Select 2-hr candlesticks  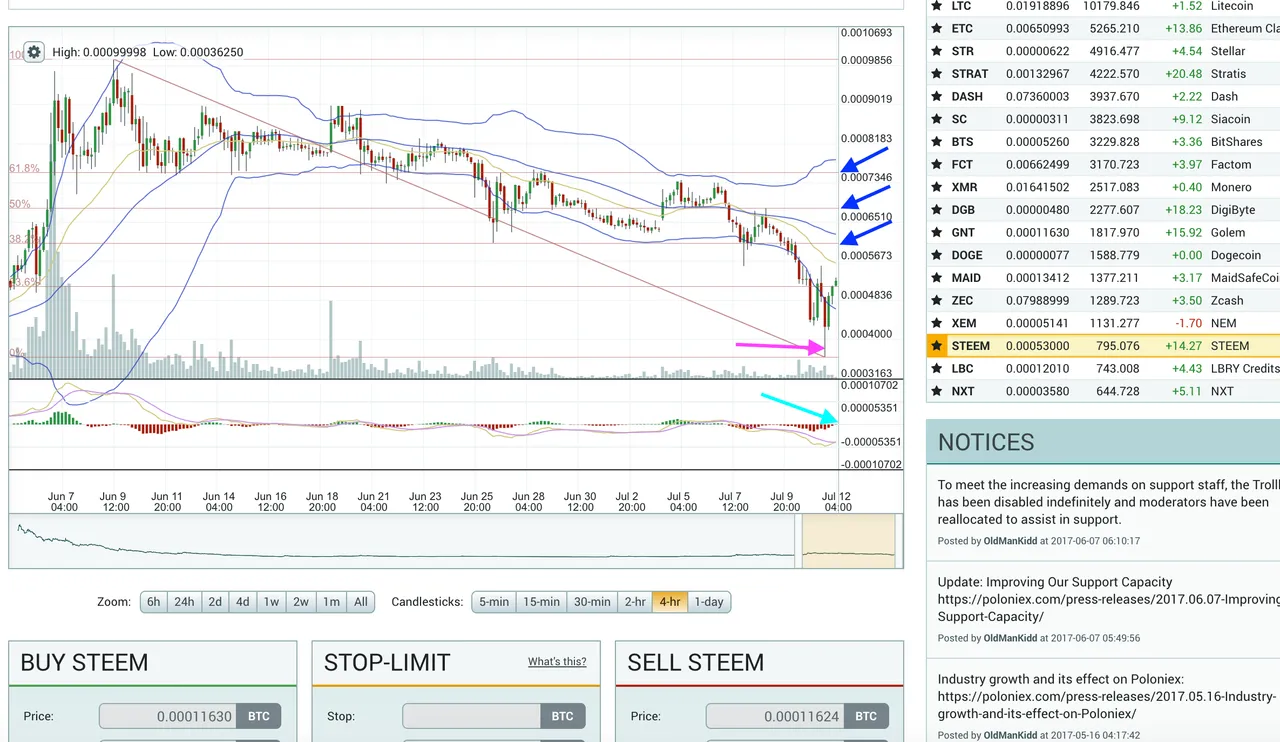point(635,602)
